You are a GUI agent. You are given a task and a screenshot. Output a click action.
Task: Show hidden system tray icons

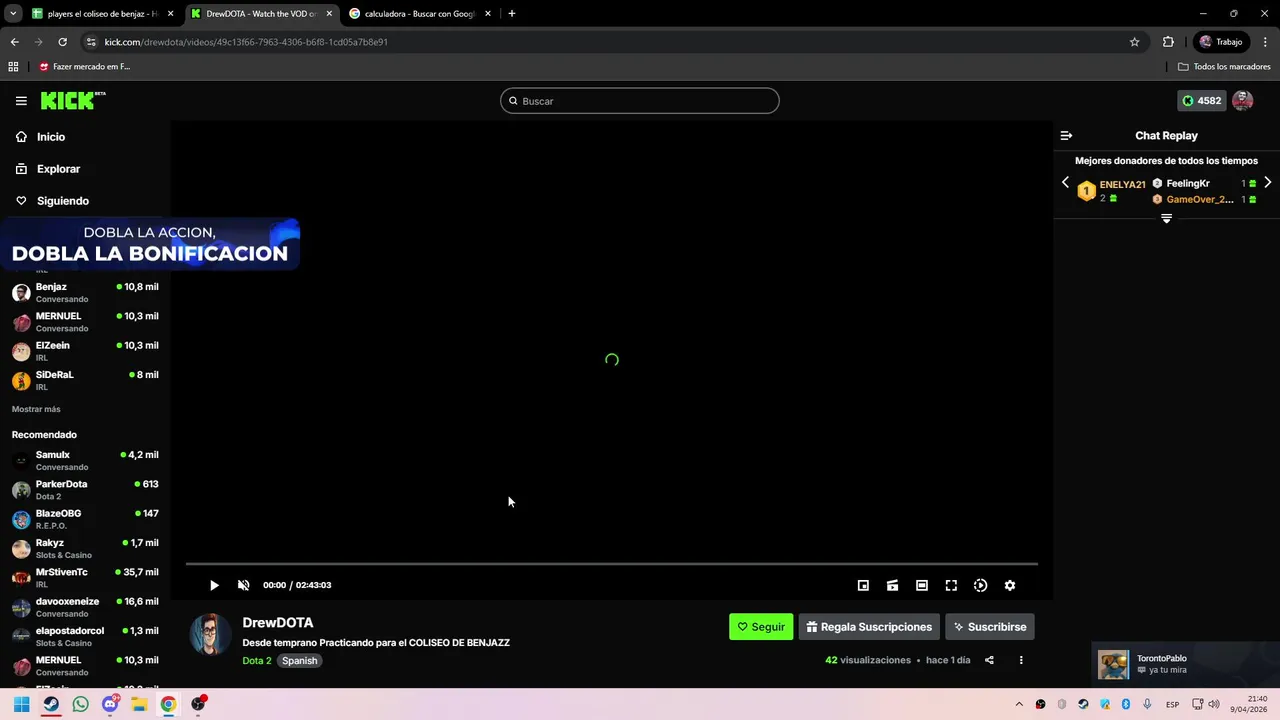(x=1019, y=704)
